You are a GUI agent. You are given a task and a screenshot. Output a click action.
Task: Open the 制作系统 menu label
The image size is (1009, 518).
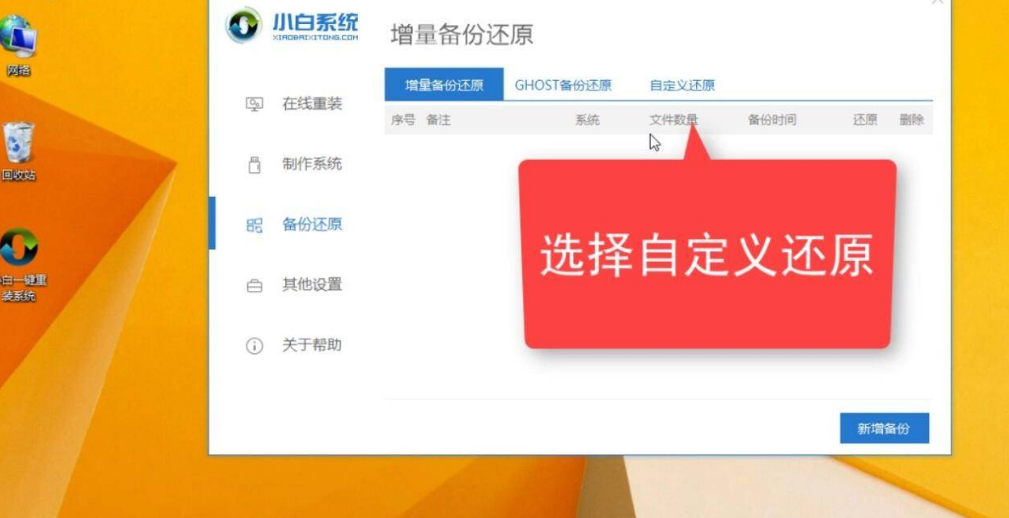[312, 164]
